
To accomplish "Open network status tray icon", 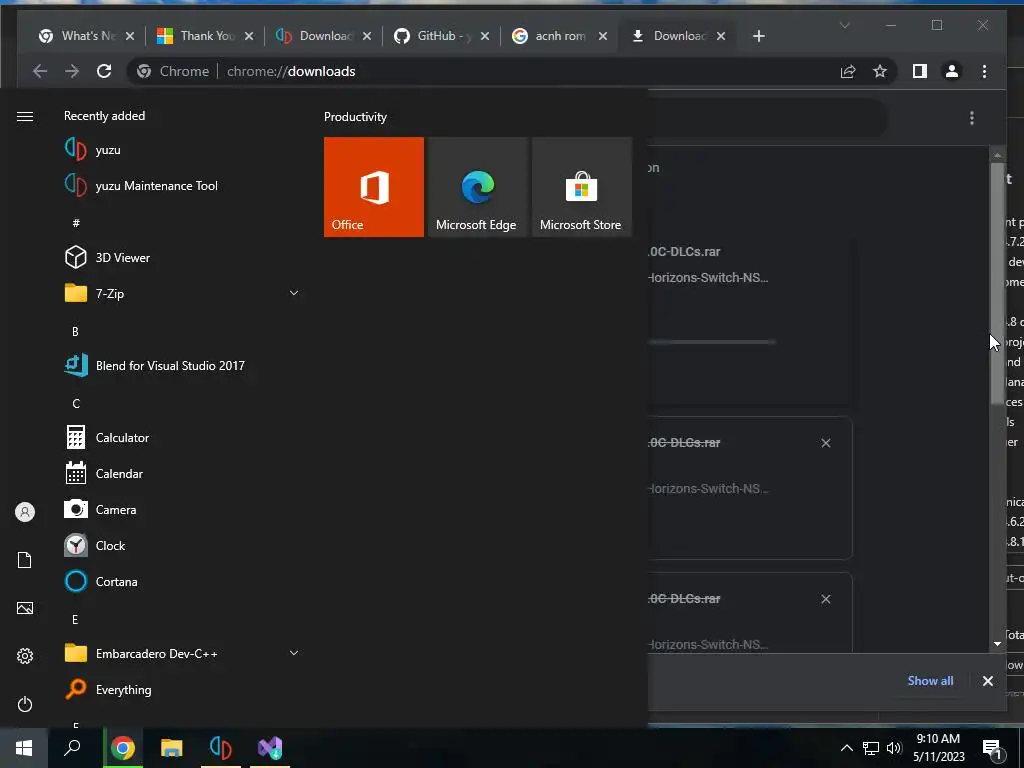I will [x=871, y=748].
